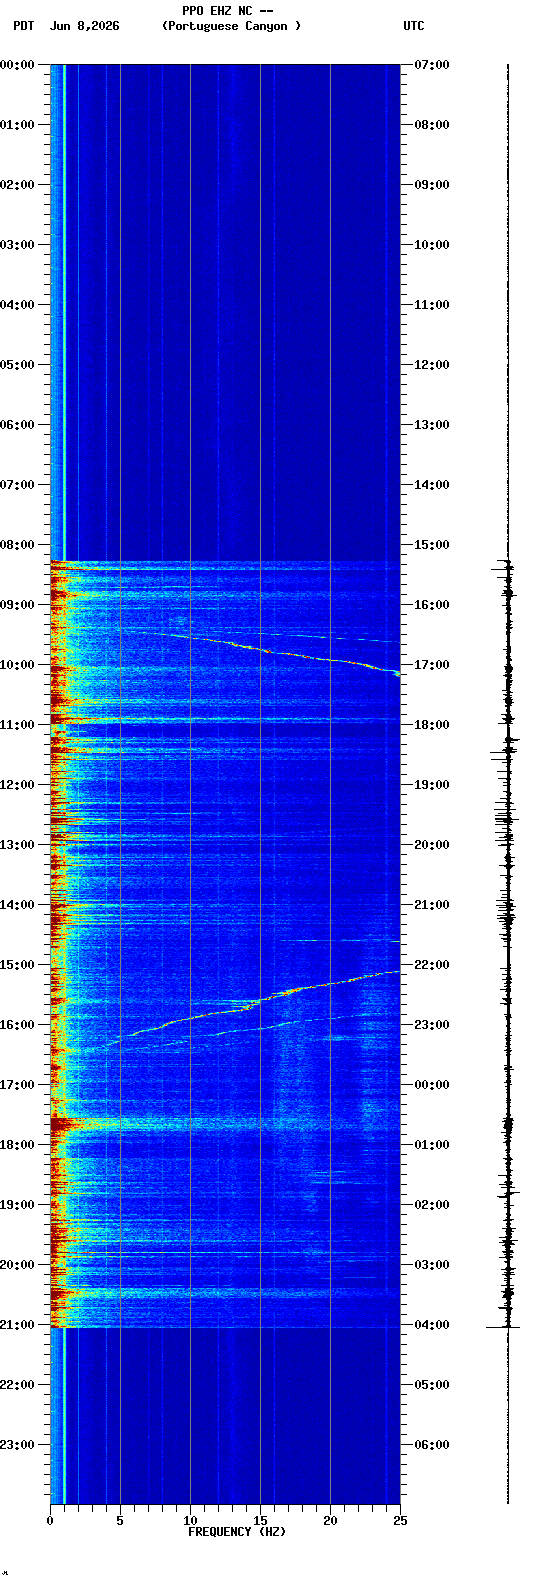Image resolution: width=552 pixels, height=1584 pixels.
Task: Click 21:00 on the UTC axis
Action: pyautogui.click(x=432, y=905)
